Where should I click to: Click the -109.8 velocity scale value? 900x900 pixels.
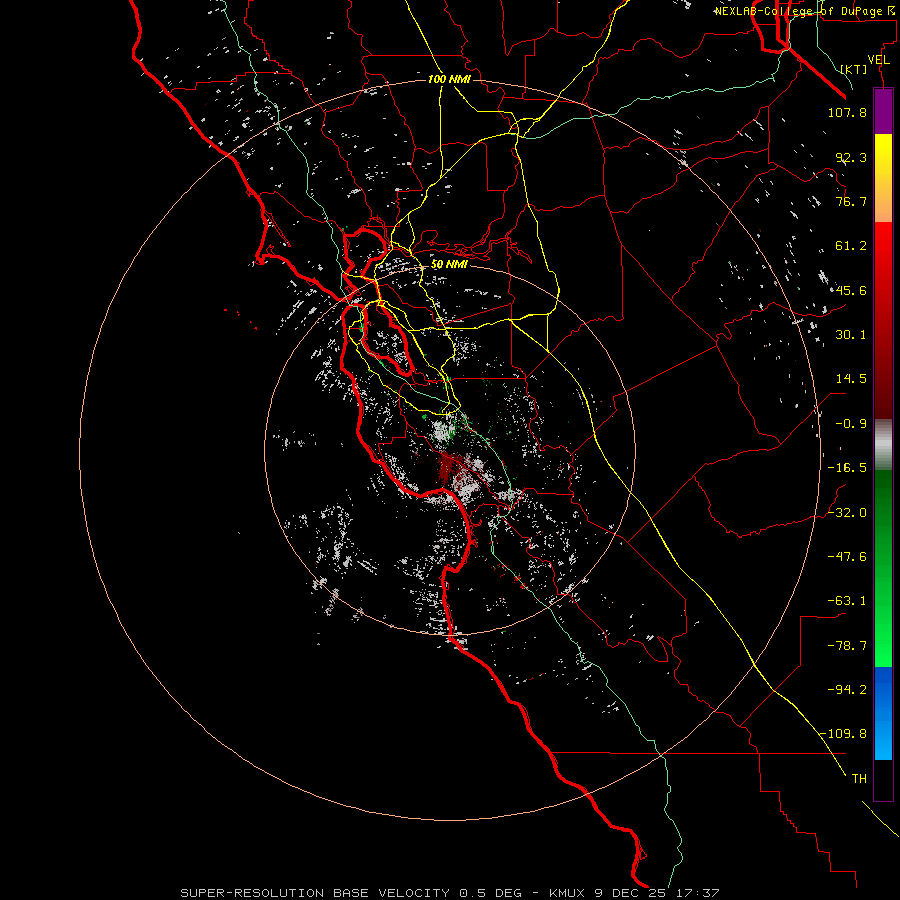(x=843, y=734)
